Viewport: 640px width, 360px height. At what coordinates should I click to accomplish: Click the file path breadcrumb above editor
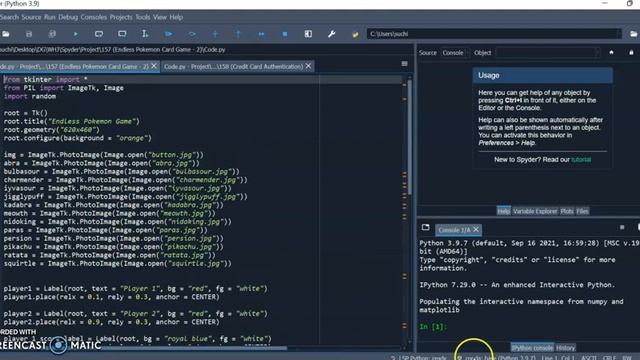pos(113,49)
